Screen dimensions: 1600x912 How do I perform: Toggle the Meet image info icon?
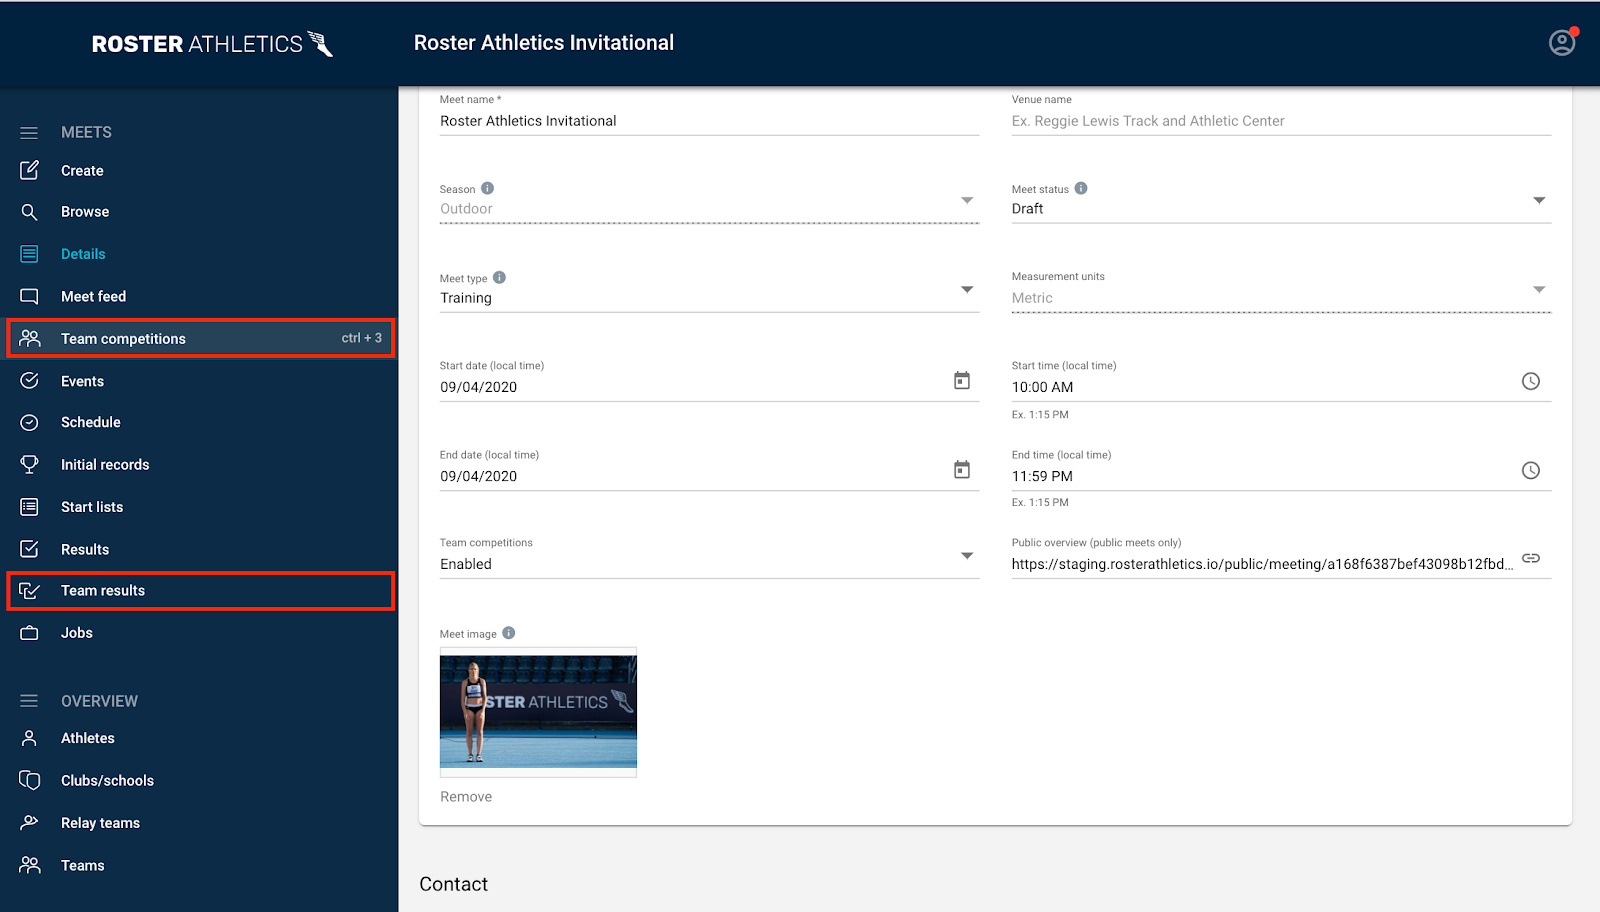tap(509, 632)
